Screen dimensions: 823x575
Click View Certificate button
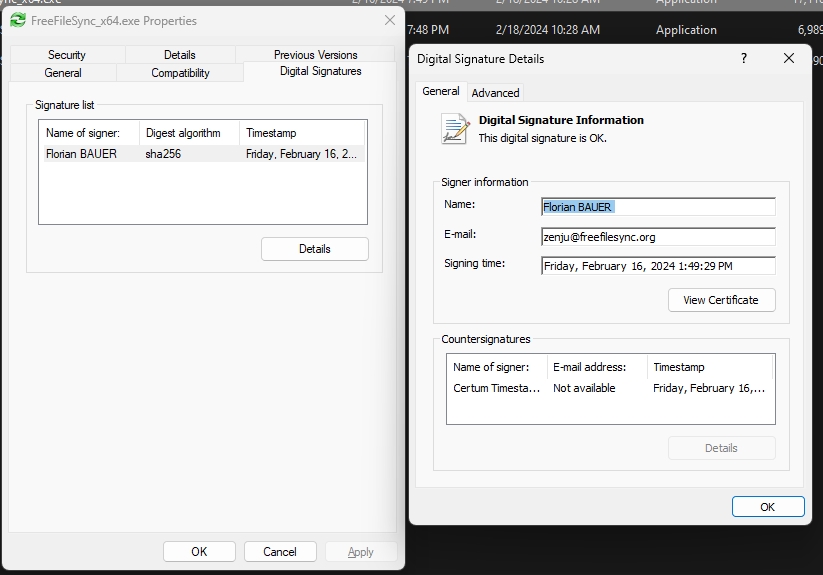point(721,300)
